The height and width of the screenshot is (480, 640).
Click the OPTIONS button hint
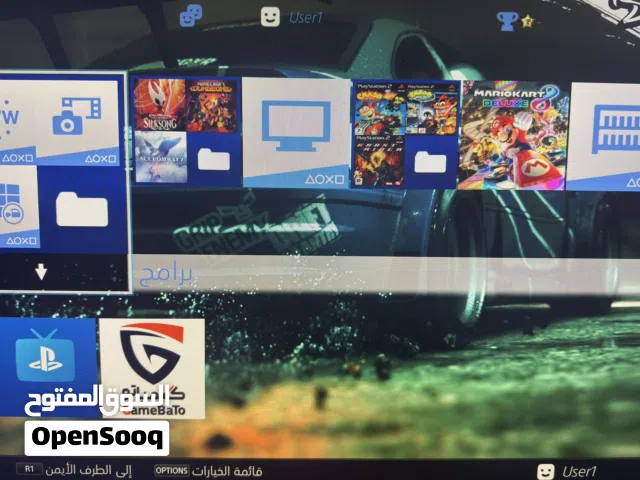point(171,470)
